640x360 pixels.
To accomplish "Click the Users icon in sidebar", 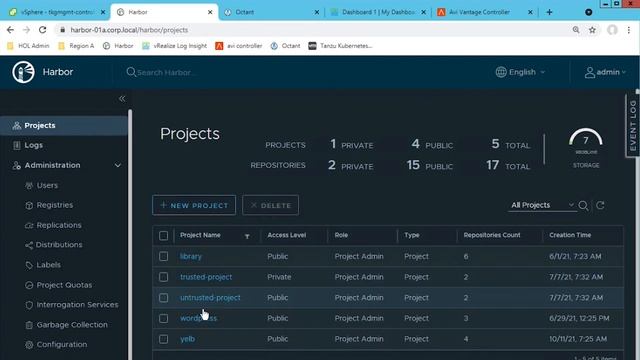I will 29,186.
